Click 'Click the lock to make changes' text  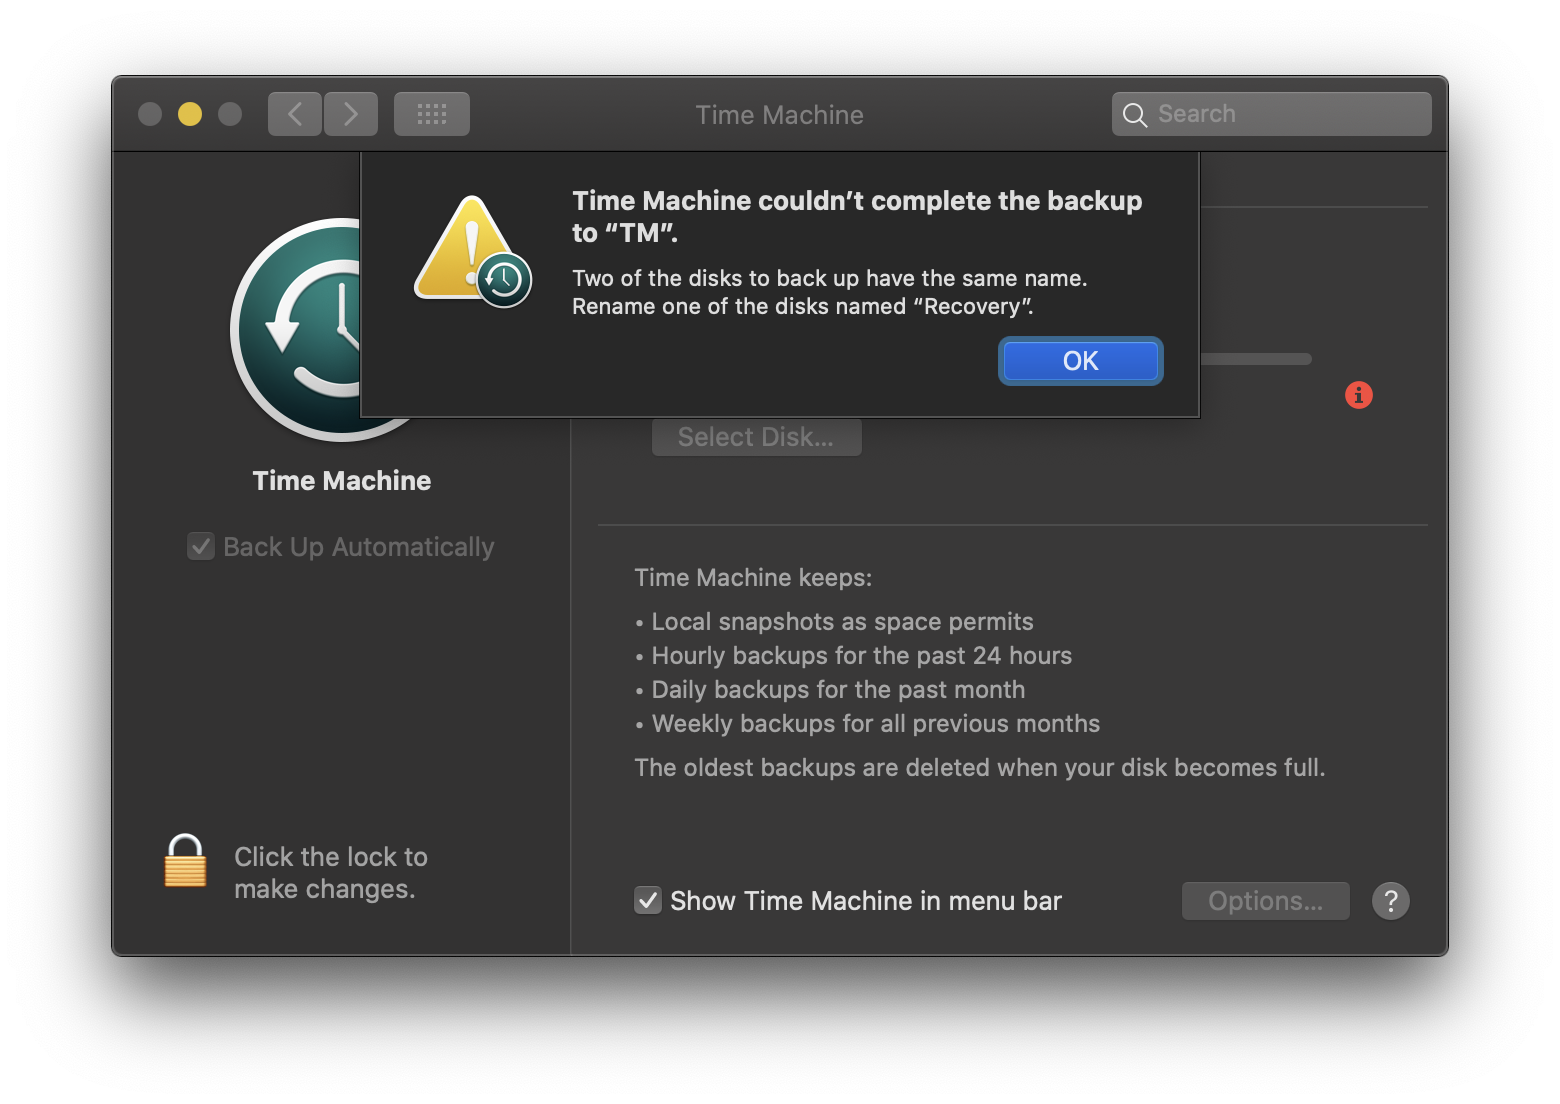[x=331, y=873]
